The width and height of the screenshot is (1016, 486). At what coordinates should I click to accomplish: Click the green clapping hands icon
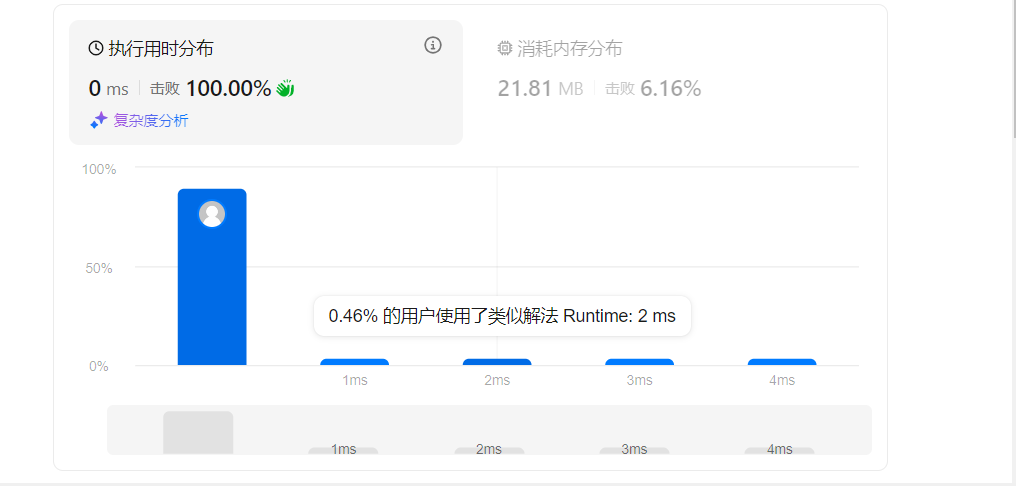[x=285, y=88]
